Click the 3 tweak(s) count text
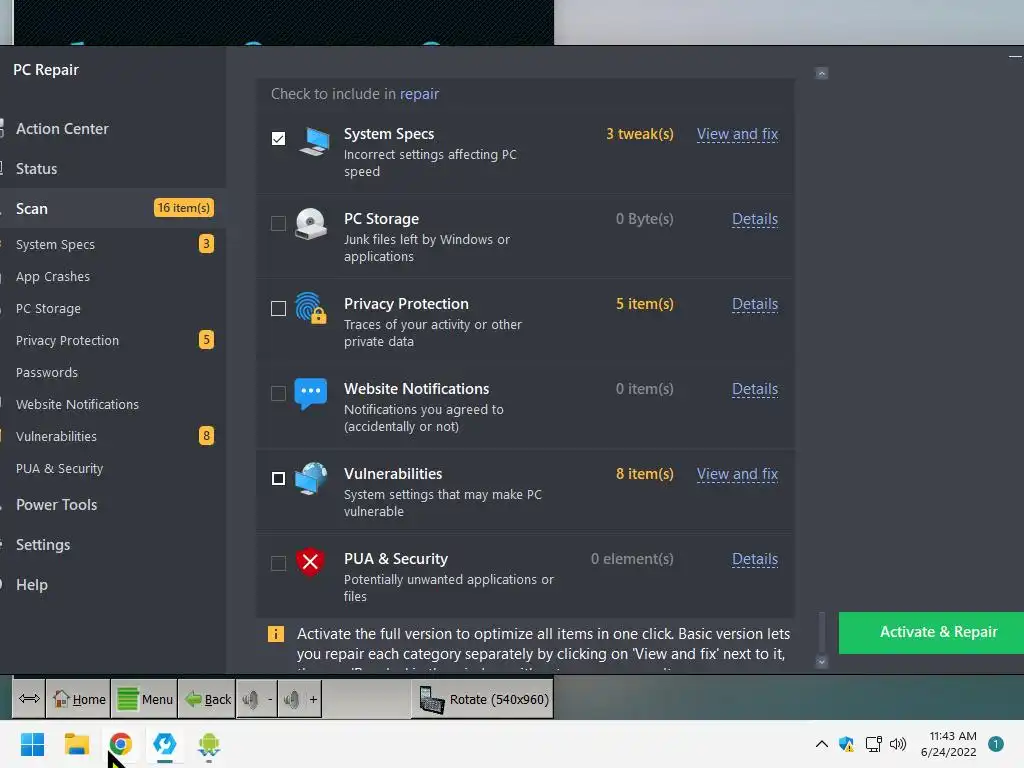 coord(639,134)
